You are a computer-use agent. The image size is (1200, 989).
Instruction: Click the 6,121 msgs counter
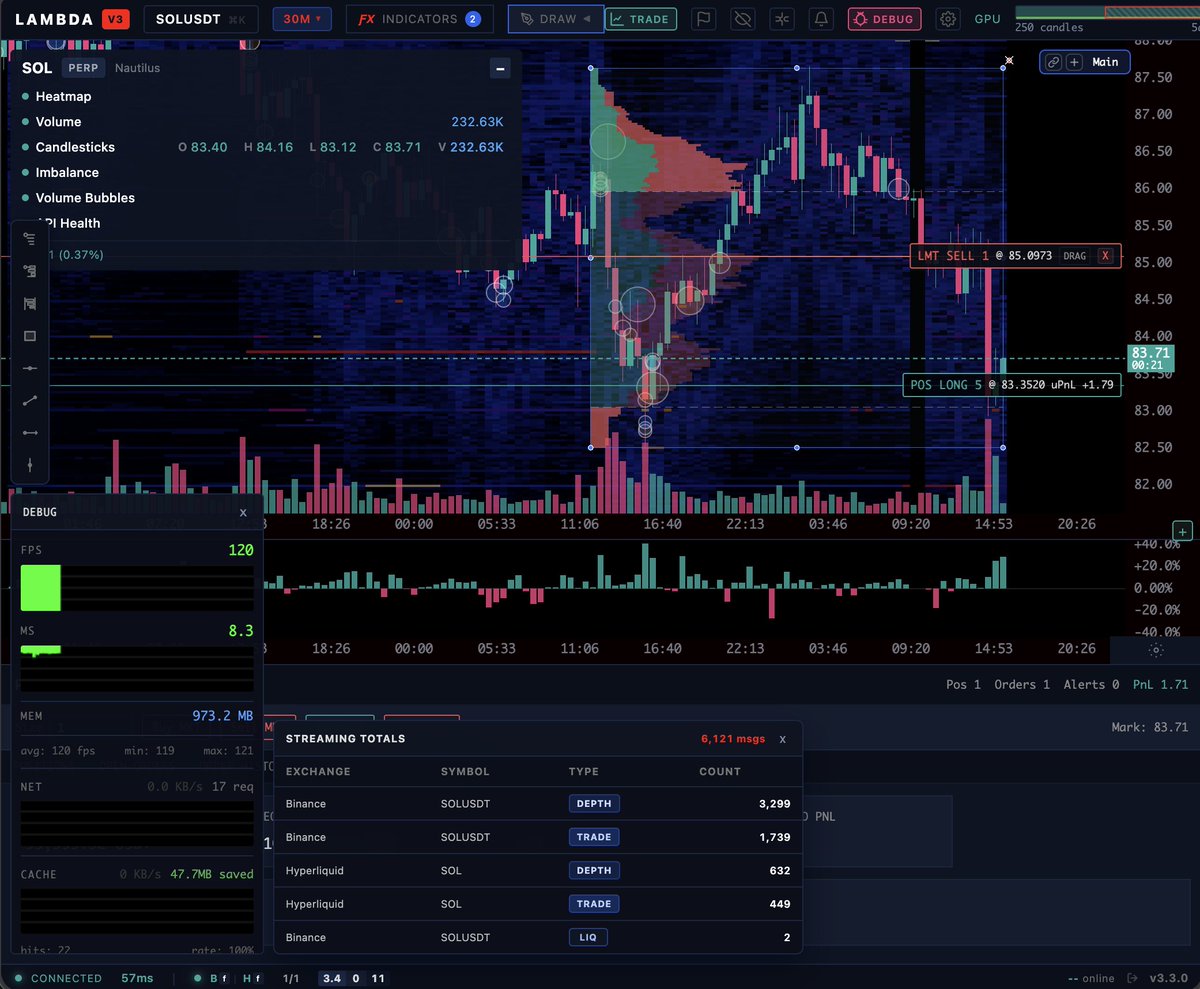point(733,739)
